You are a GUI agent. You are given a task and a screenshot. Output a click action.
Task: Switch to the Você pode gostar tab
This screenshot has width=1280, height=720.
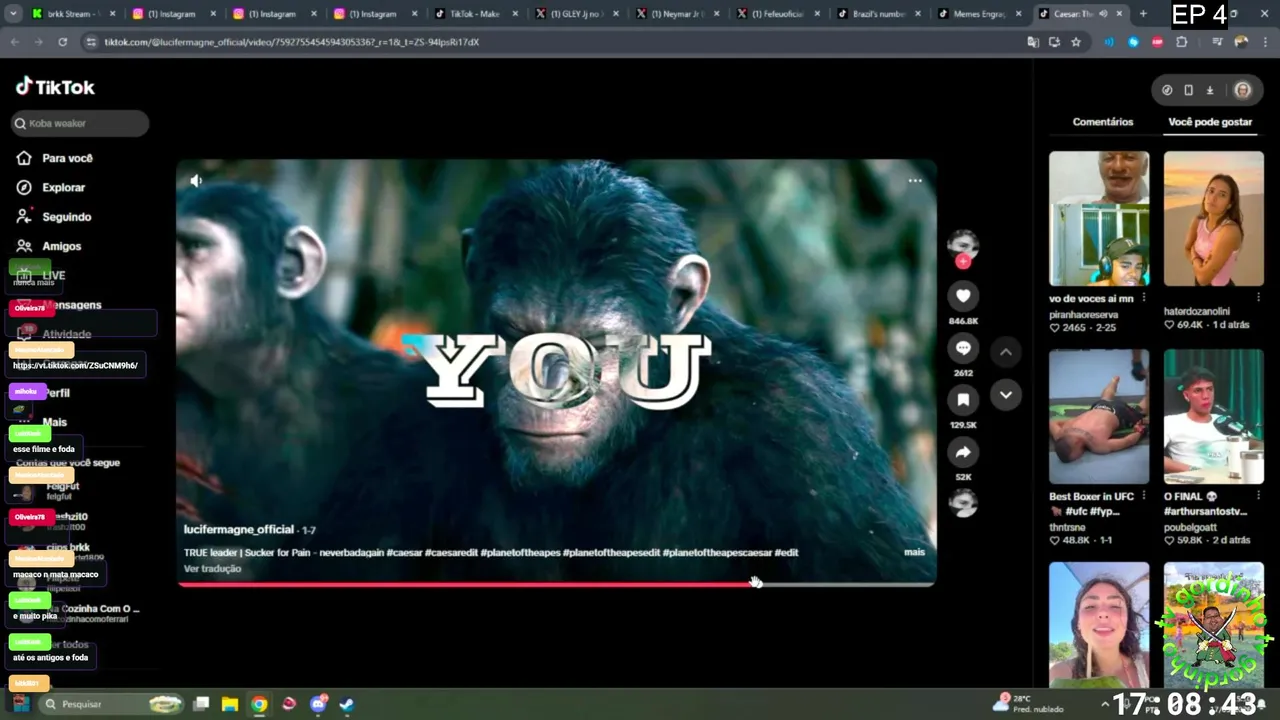1210,122
